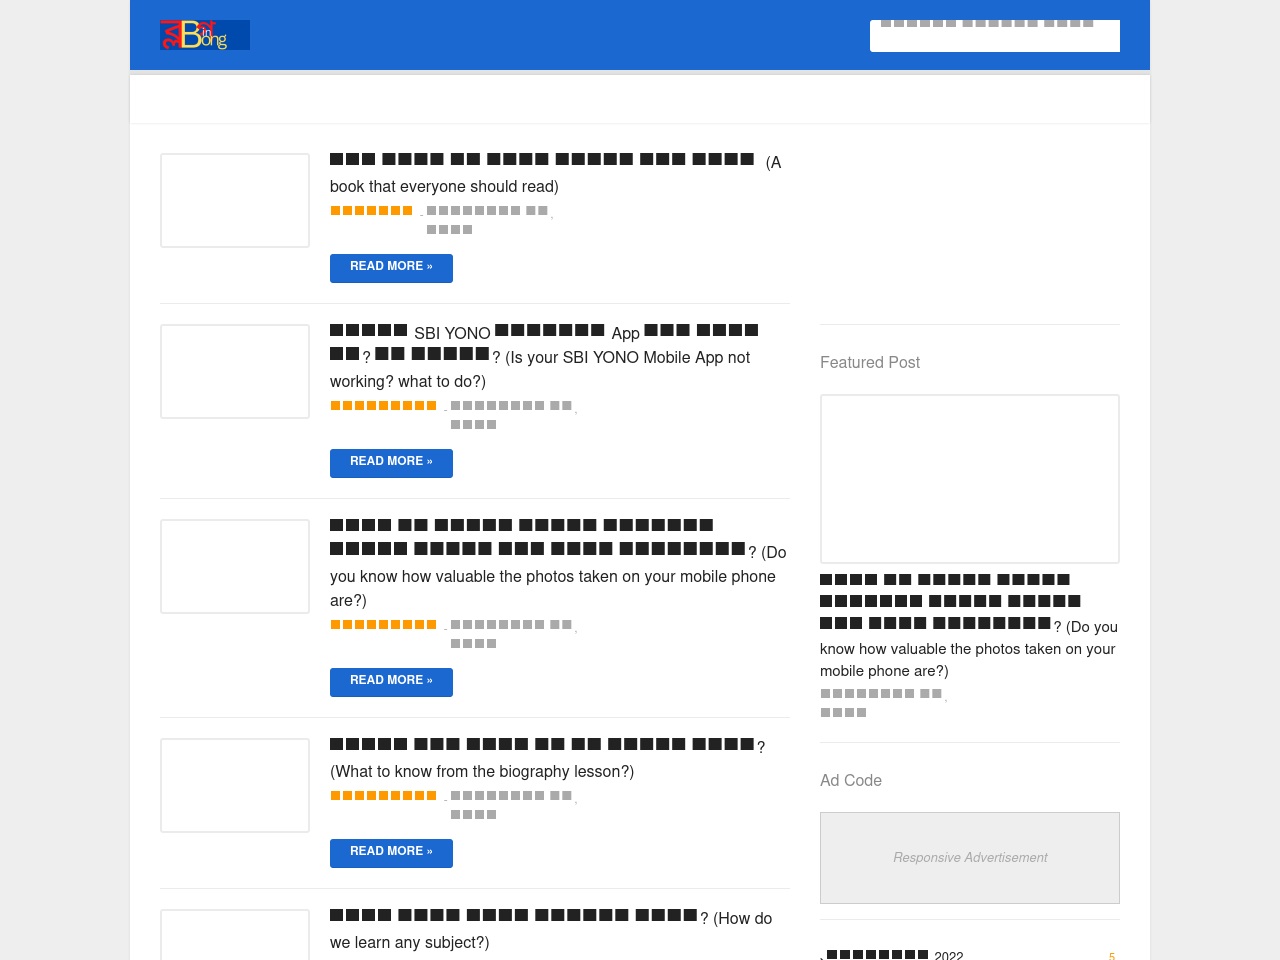Image resolution: width=1280 pixels, height=960 pixels.
Task: Open the Featured Post sidebar image
Action: tap(970, 479)
